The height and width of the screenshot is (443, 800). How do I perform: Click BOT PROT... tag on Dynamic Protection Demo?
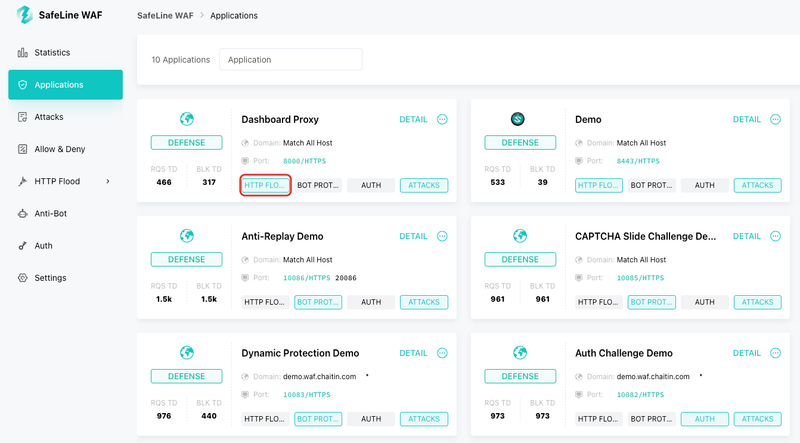pyautogui.click(x=318, y=419)
